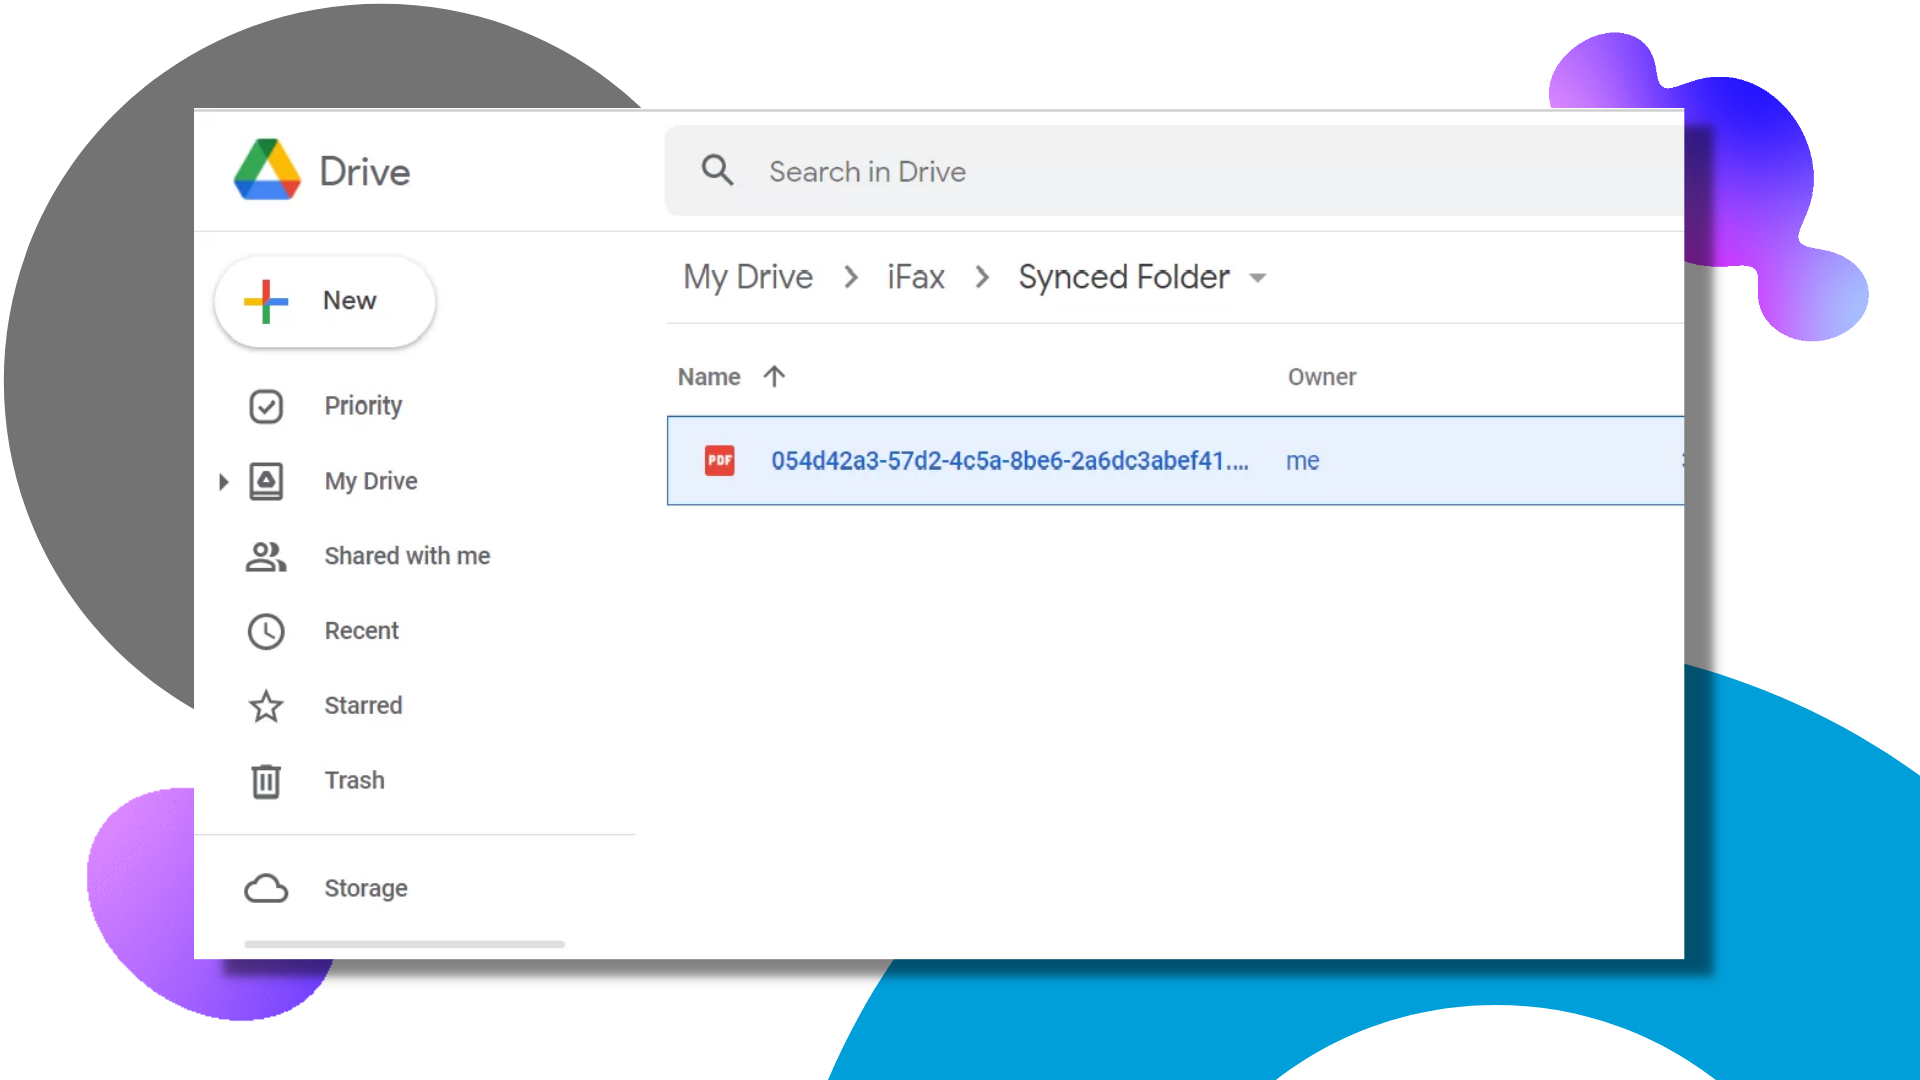The width and height of the screenshot is (1920, 1080).
Task: Open Trash via the trash can icon
Action: click(266, 781)
